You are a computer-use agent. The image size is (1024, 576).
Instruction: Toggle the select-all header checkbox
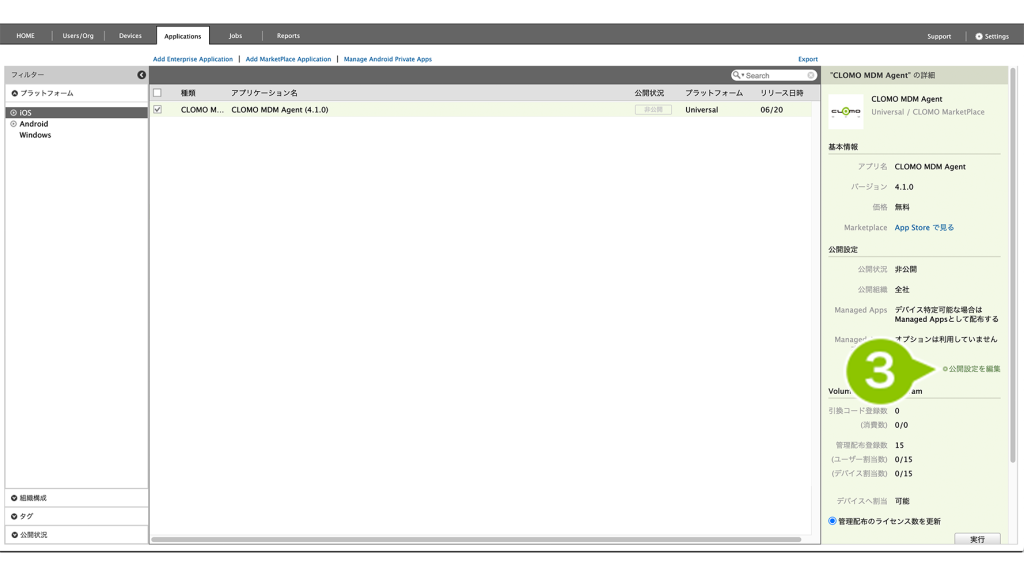click(x=157, y=93)
